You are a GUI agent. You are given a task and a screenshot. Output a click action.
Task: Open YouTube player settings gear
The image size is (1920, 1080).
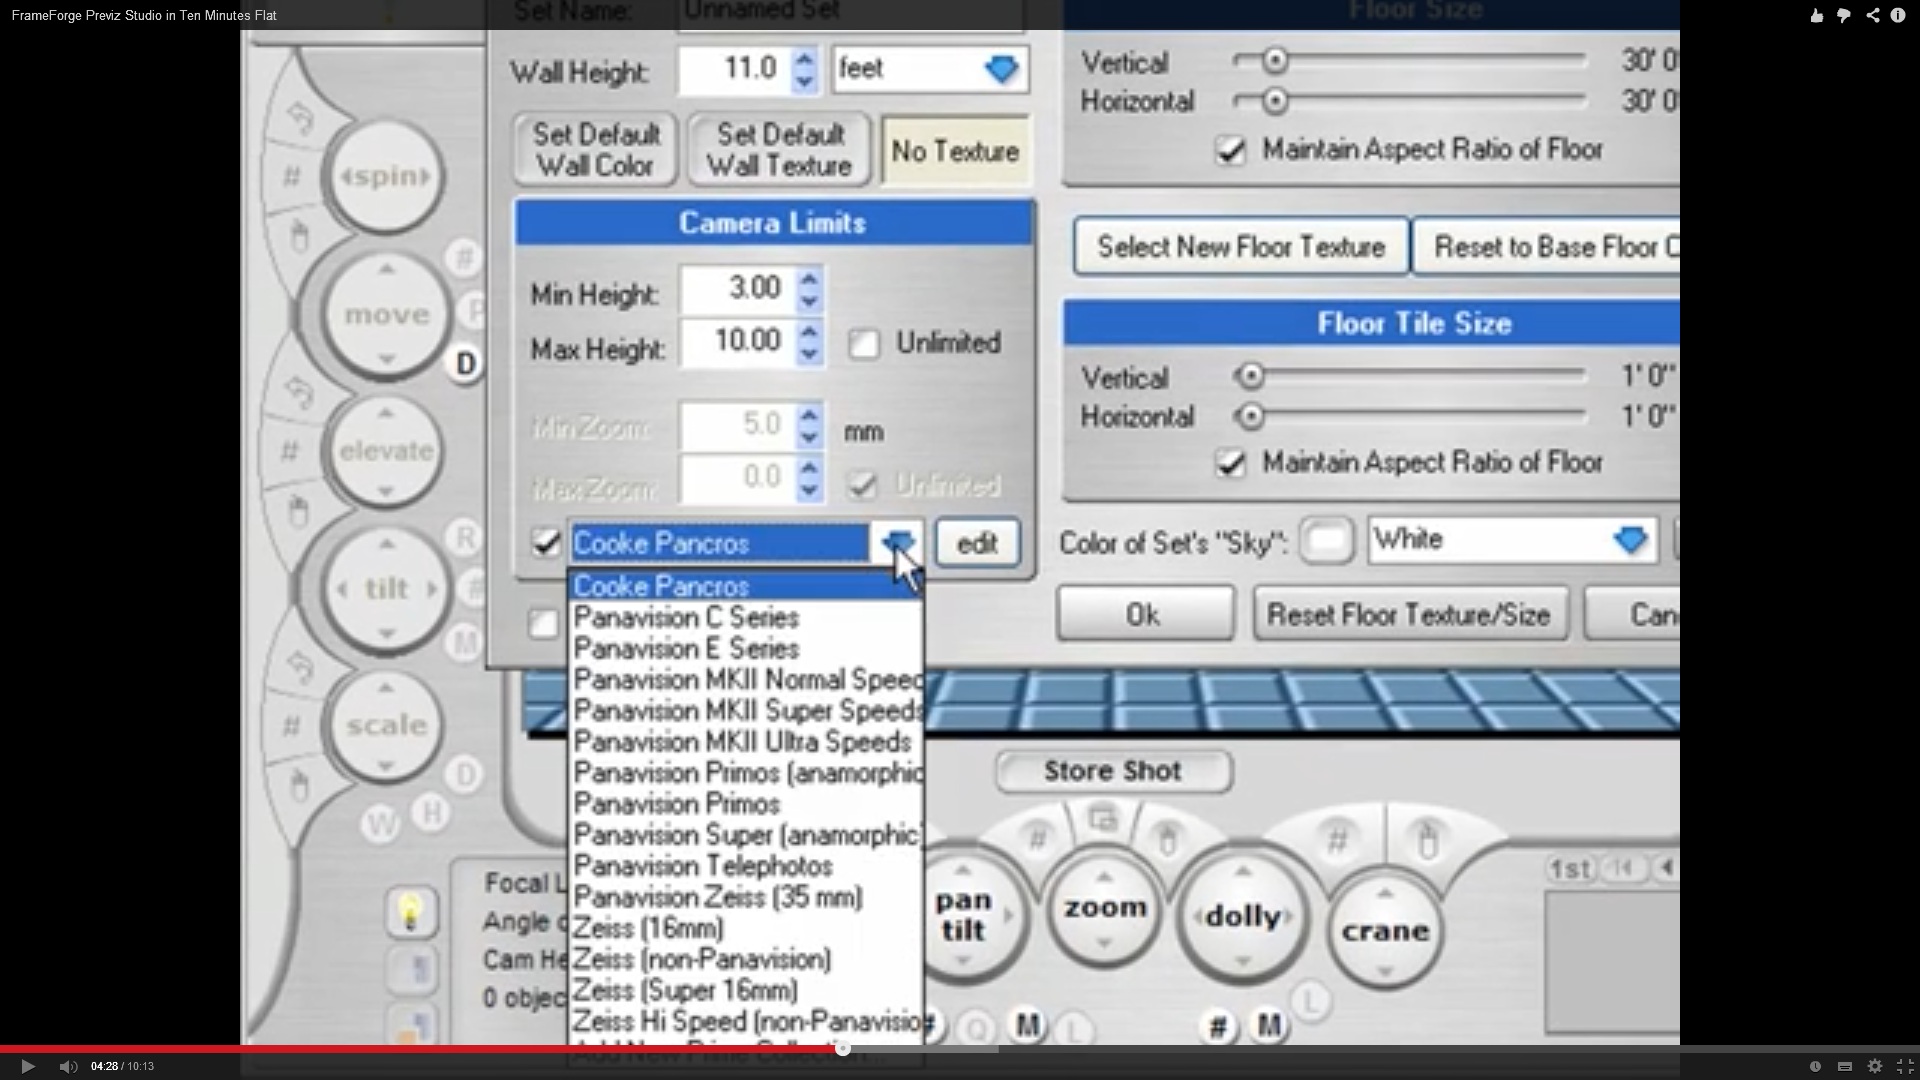(1875, 1066)
